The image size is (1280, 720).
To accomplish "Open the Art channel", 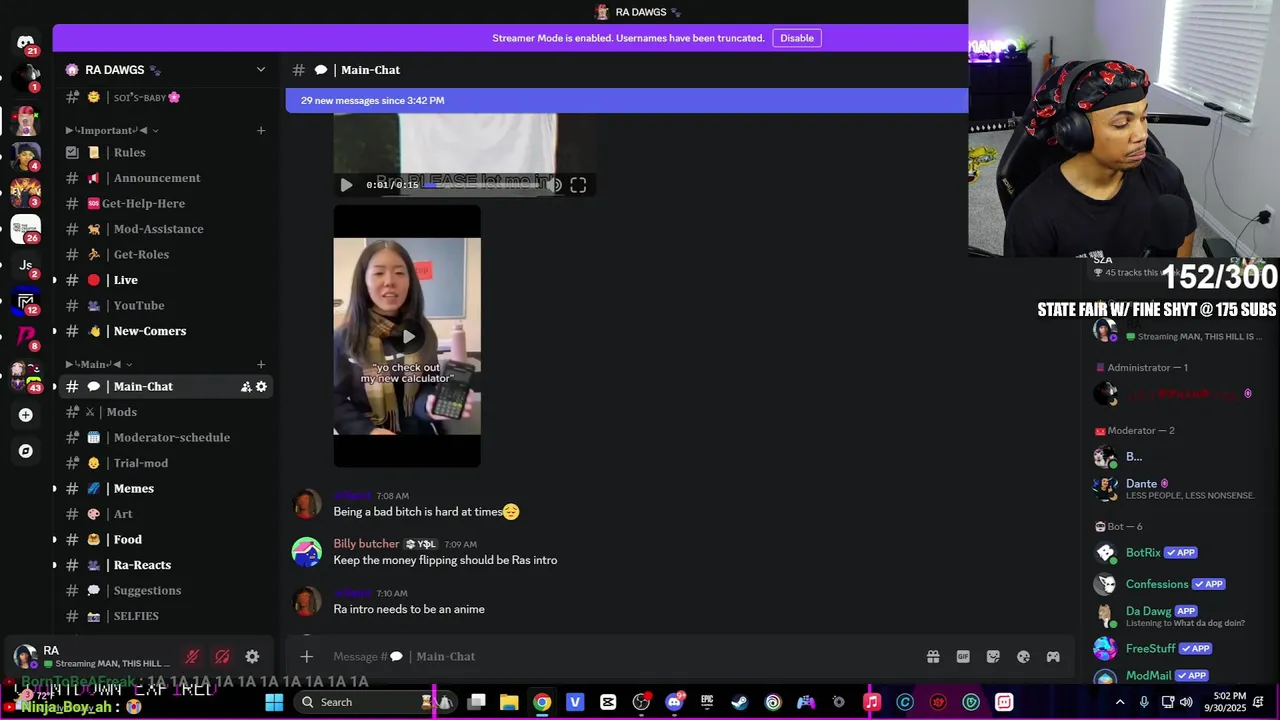I will click(166, 514).
